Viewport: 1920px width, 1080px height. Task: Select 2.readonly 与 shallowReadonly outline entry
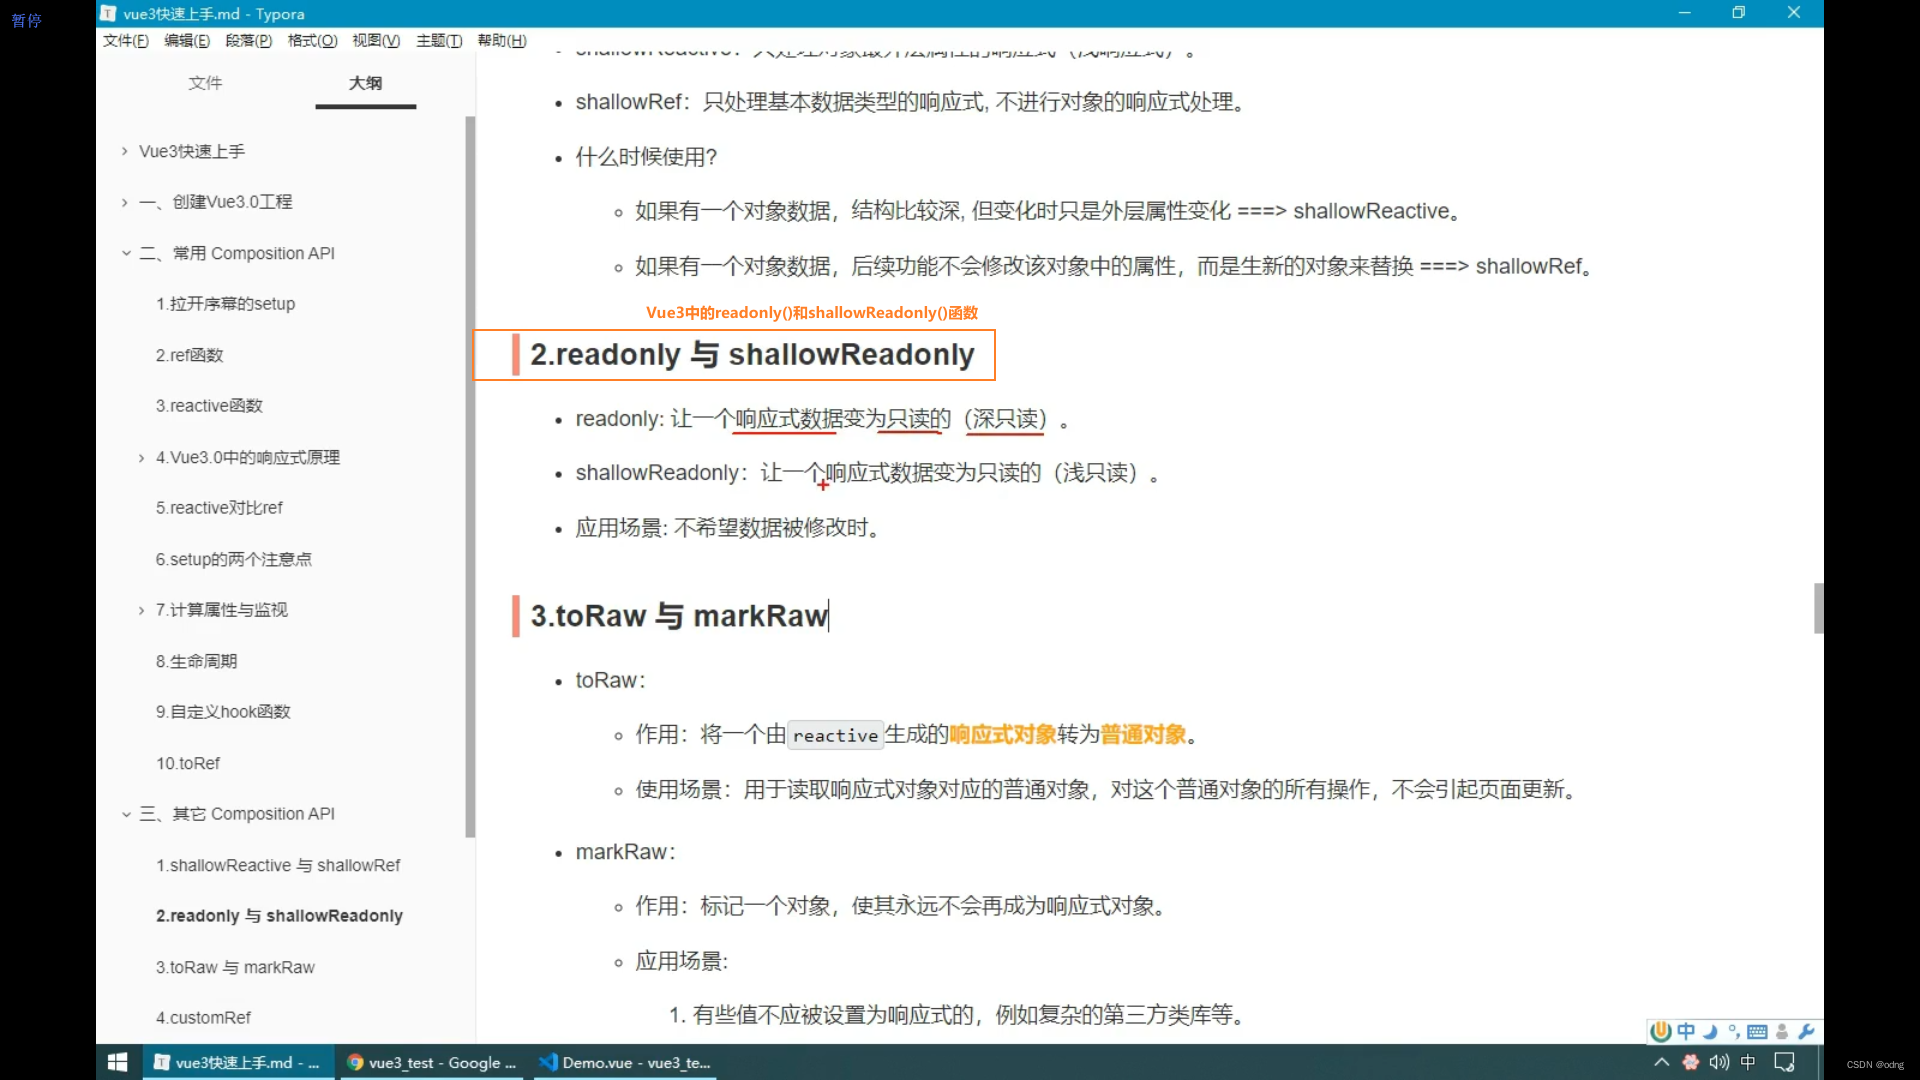(x=279, y=916)
